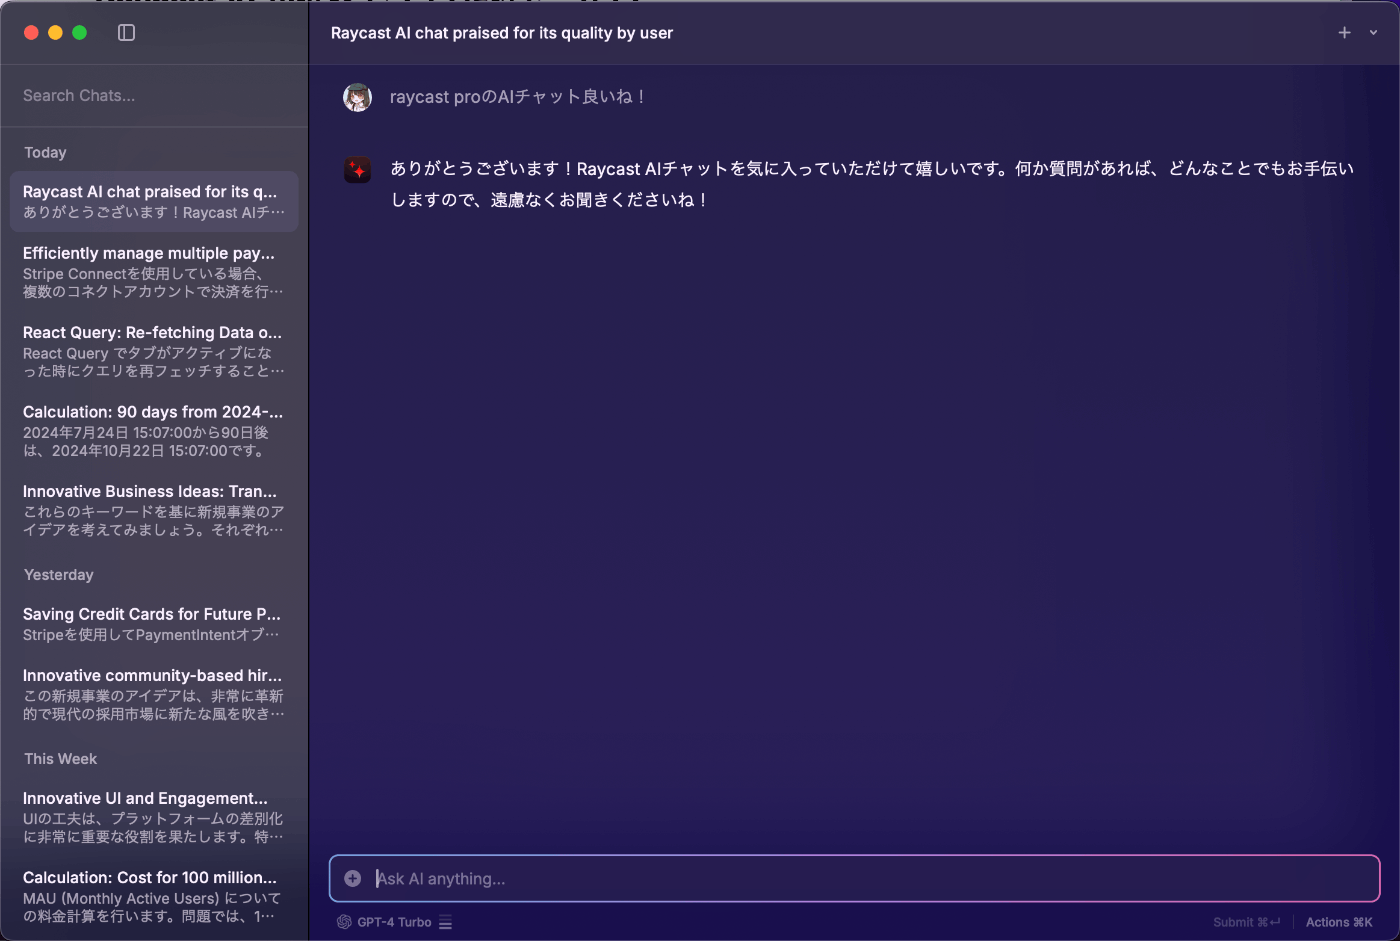Viewport: 1400px width, 941px height.
Task: Click the This Week section header
Action: pos(61,759)
